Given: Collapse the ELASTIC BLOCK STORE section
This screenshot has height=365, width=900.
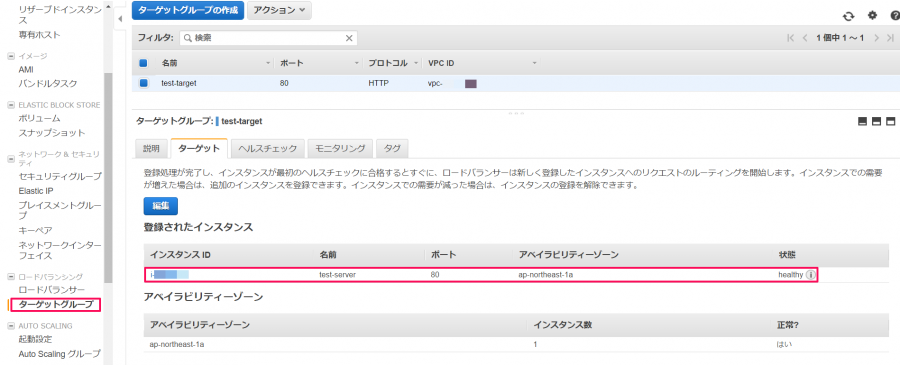Looking at the screenshot, I should (10, 105).
